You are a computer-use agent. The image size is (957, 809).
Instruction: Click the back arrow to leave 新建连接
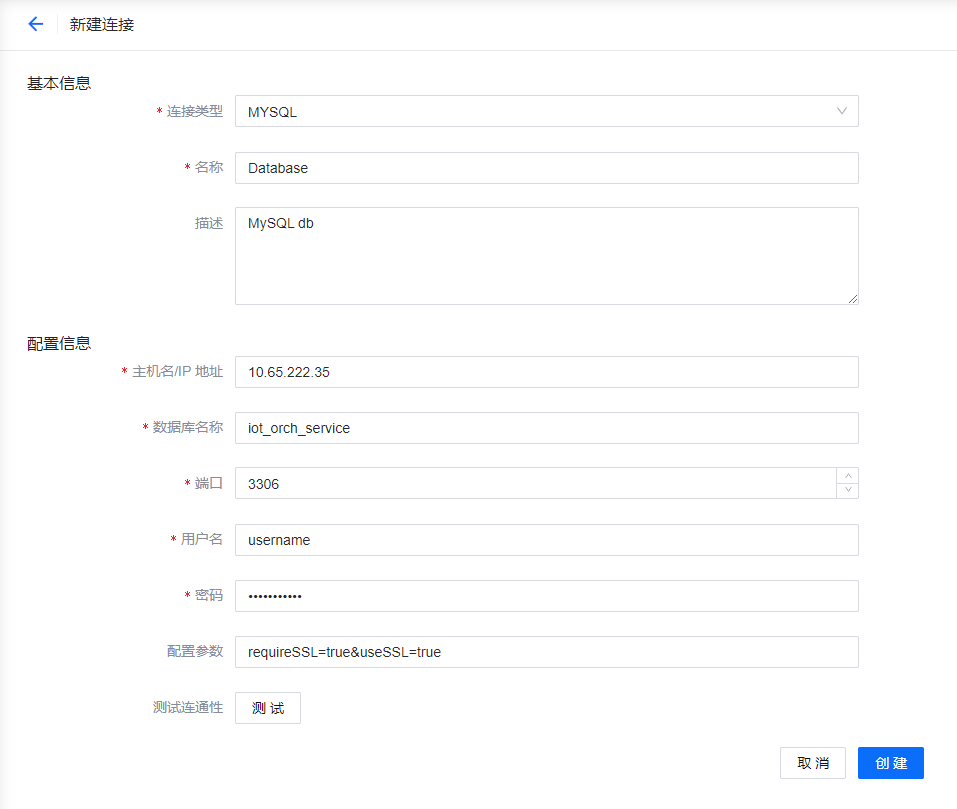[x=36, y=24]
